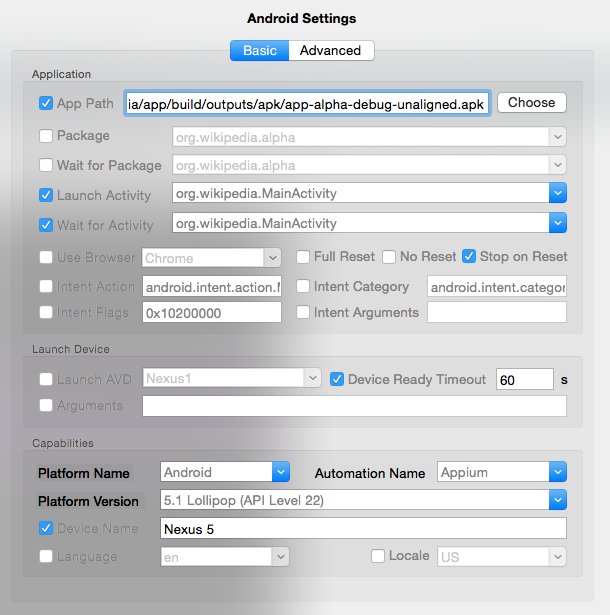Open the Platform Name dropdown

click(x=280, y=472)
